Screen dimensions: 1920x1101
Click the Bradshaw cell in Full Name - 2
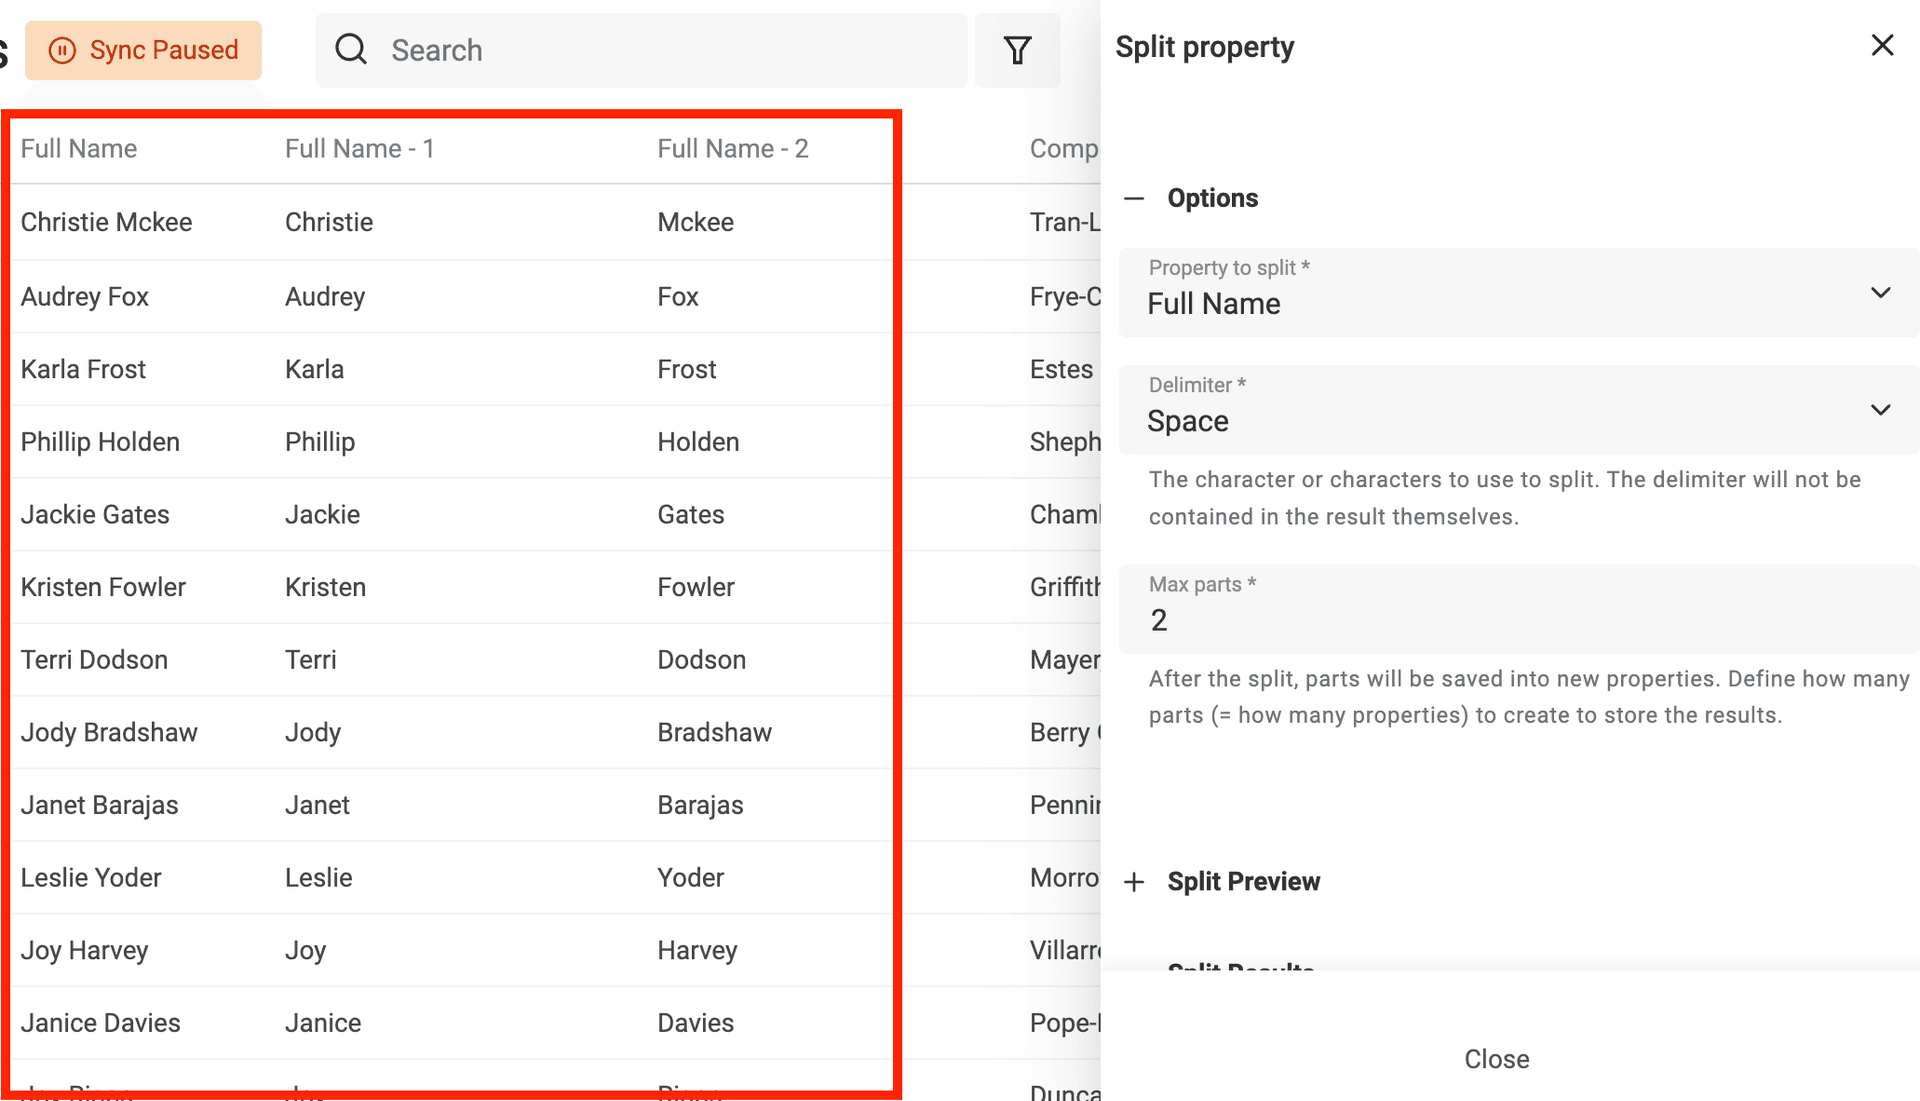click(714, 733)
